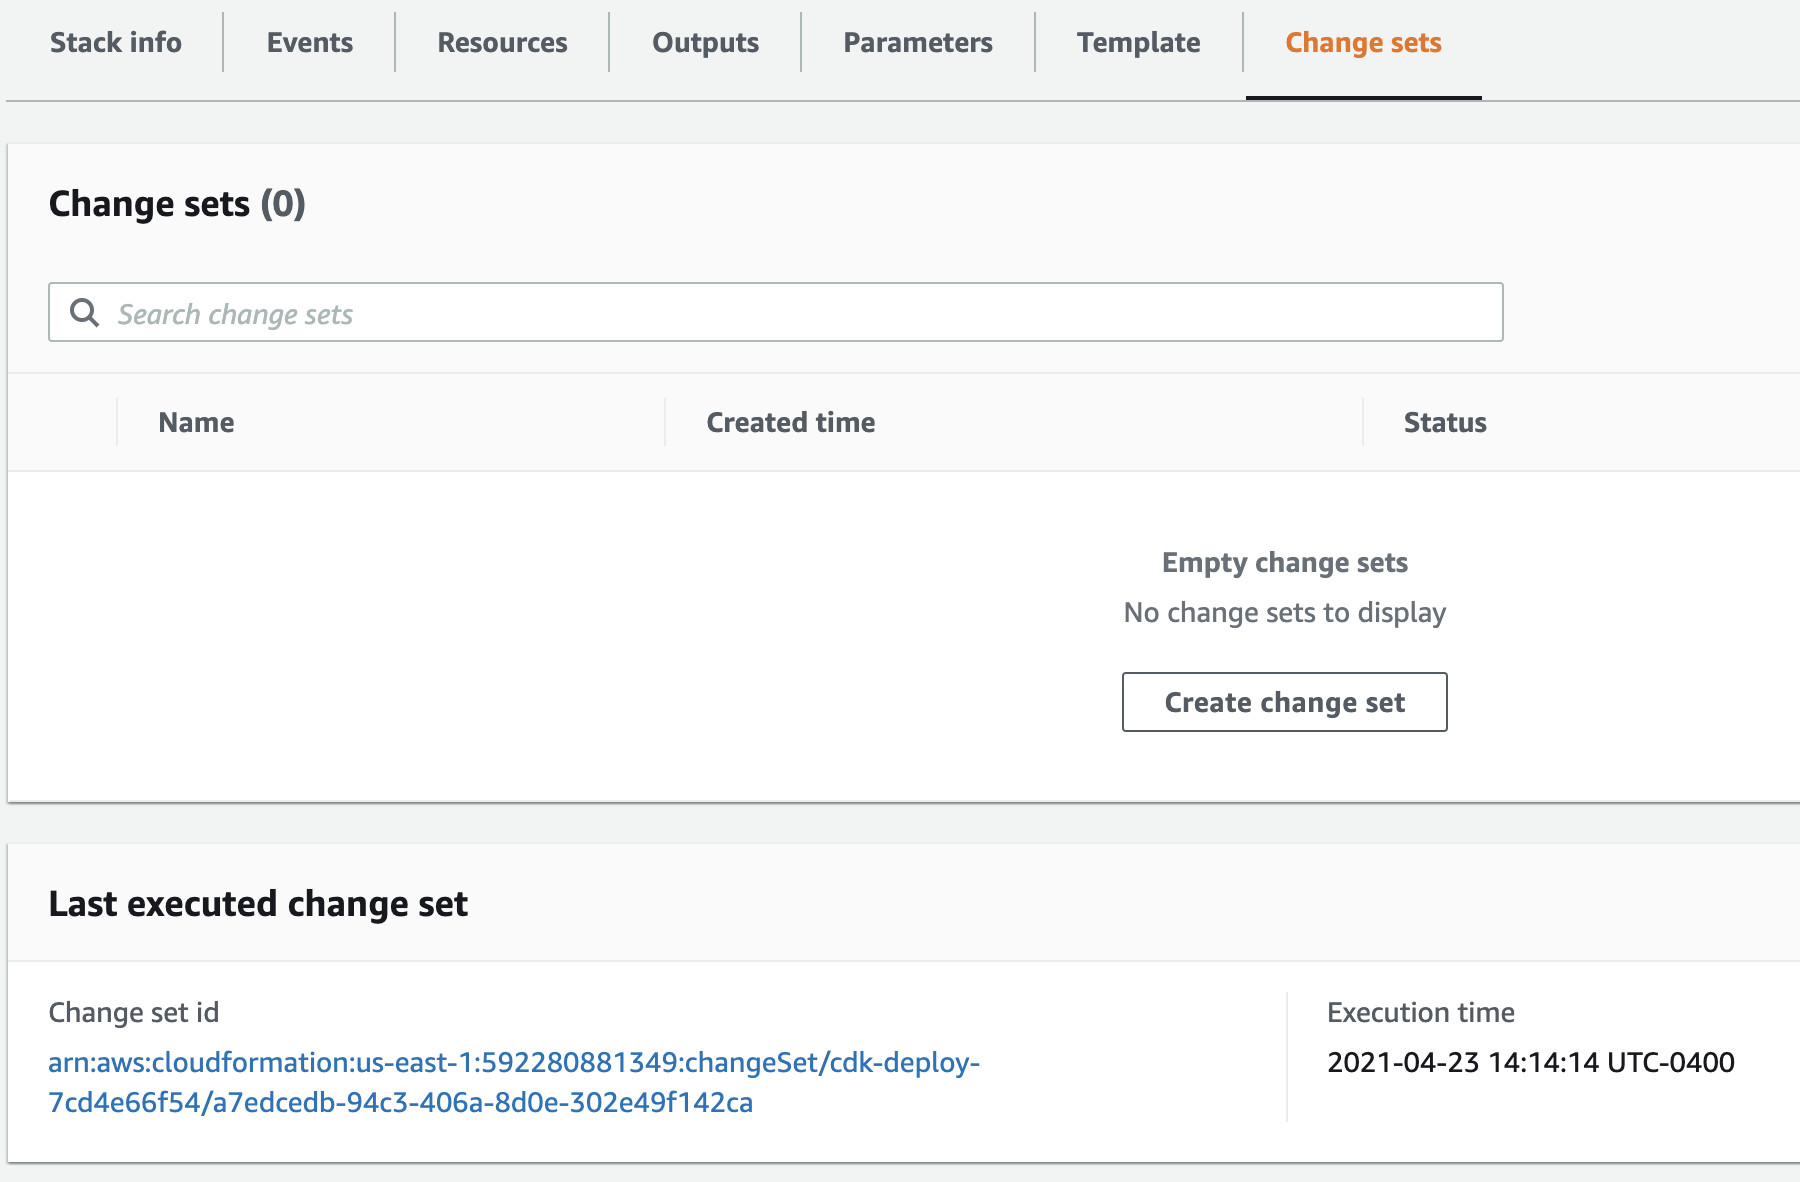The image size is (1800, 1182).
Task: Sort the table by Created time column
Action: point(789,422)
